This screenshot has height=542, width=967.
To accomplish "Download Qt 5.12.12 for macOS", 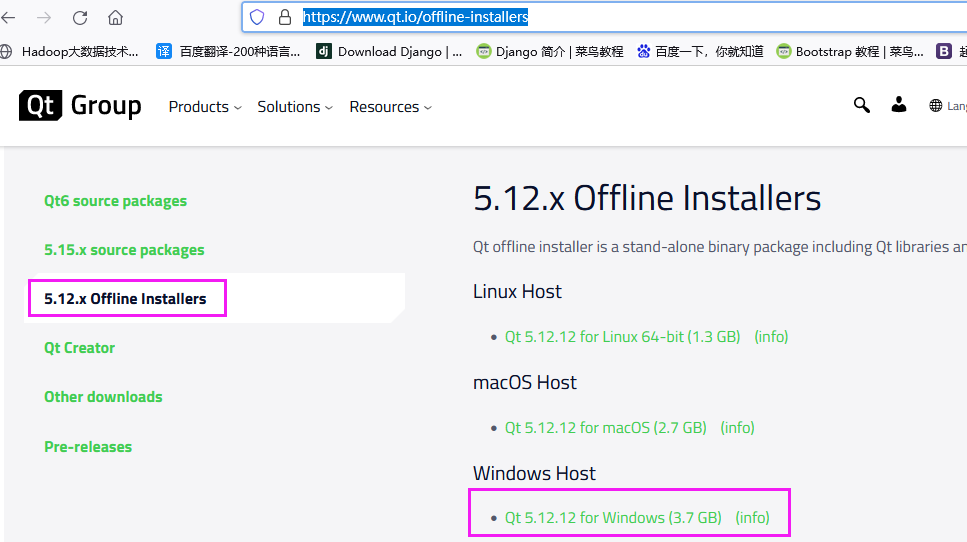I will (606, 427).
